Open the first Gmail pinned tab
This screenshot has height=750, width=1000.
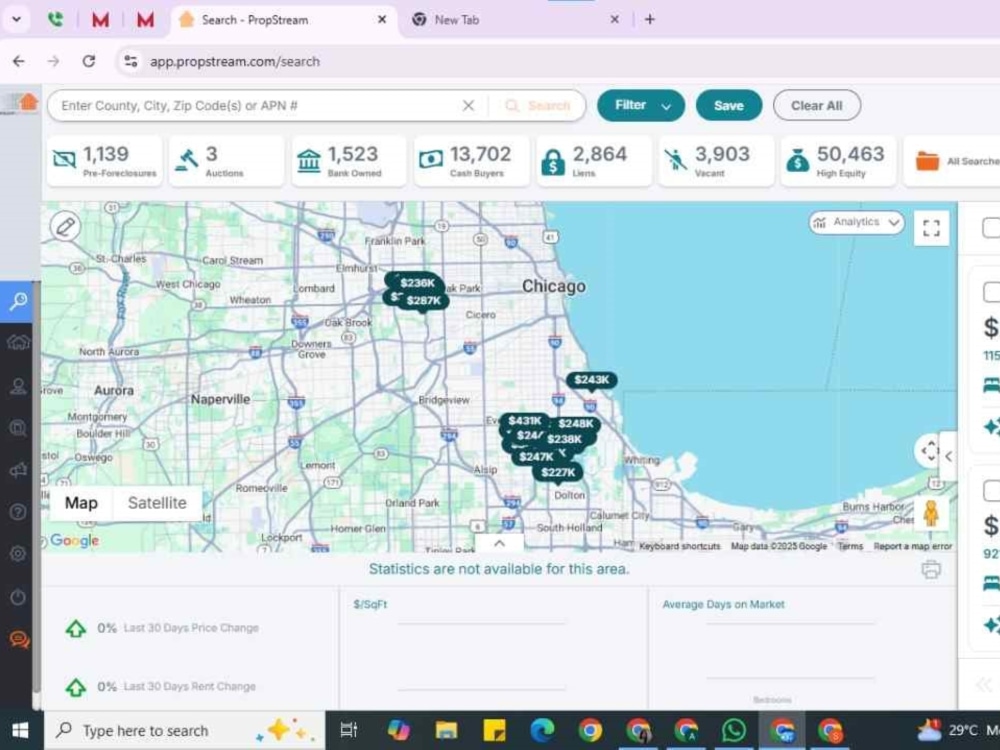(x=100, y=20)
